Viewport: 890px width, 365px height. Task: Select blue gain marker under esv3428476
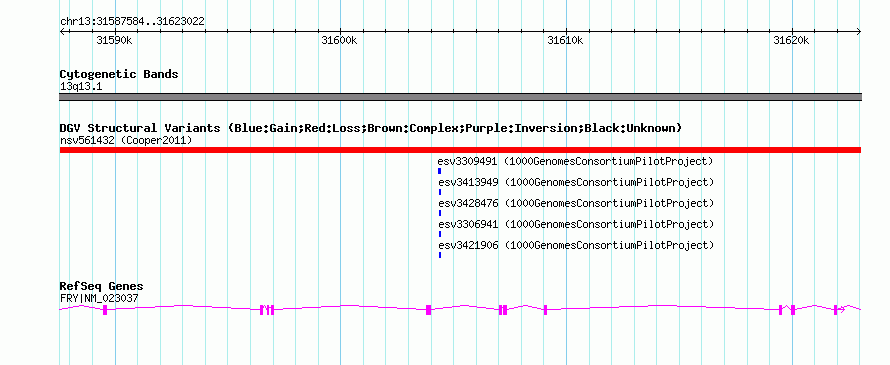point(440,213)
